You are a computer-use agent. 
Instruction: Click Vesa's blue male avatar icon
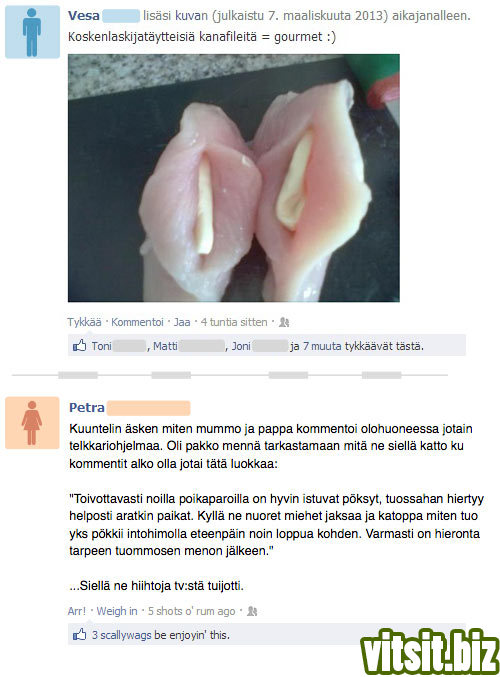32,32
